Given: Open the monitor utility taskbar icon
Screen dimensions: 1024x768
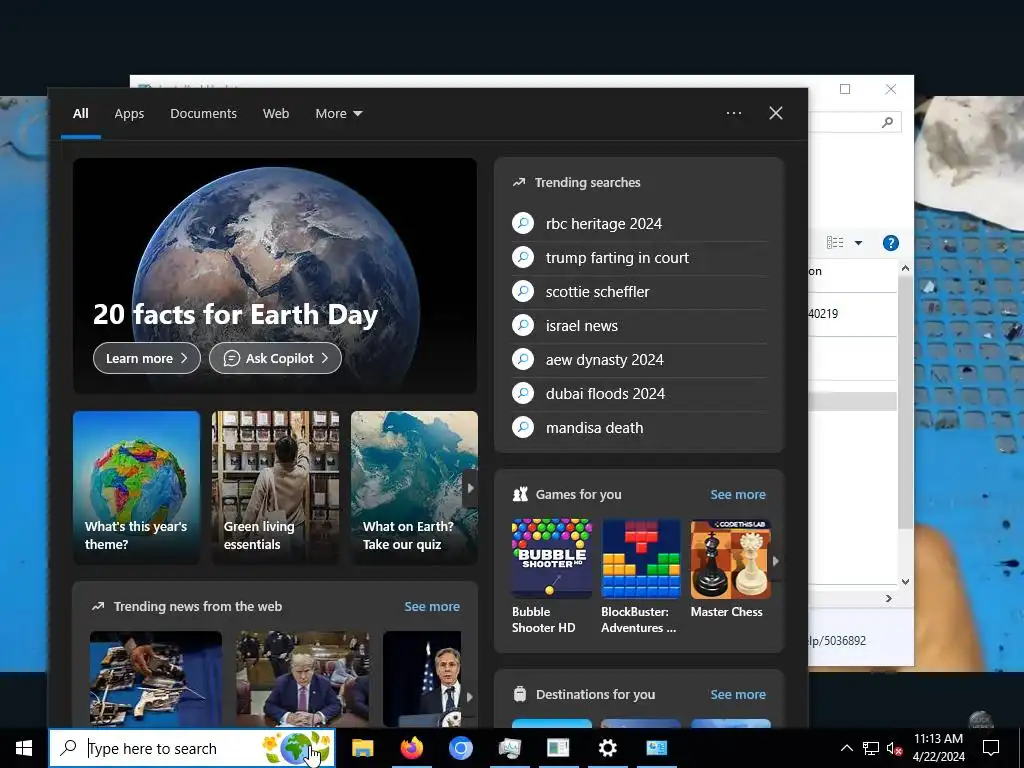Looking at the screenshot, I should 509,748.
